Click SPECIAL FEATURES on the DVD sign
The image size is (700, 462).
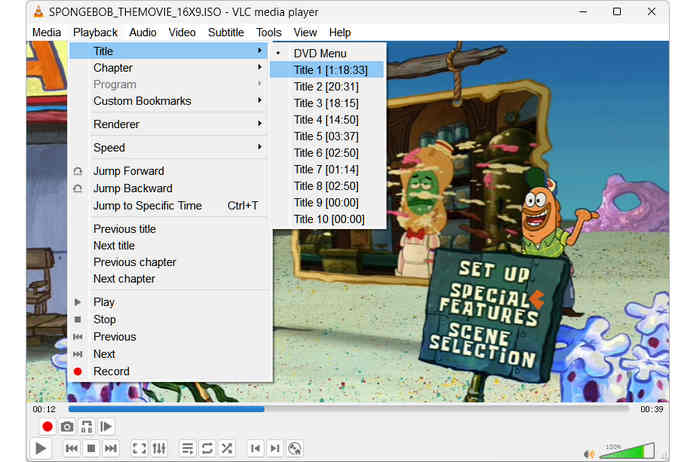(x=489, y=304)
